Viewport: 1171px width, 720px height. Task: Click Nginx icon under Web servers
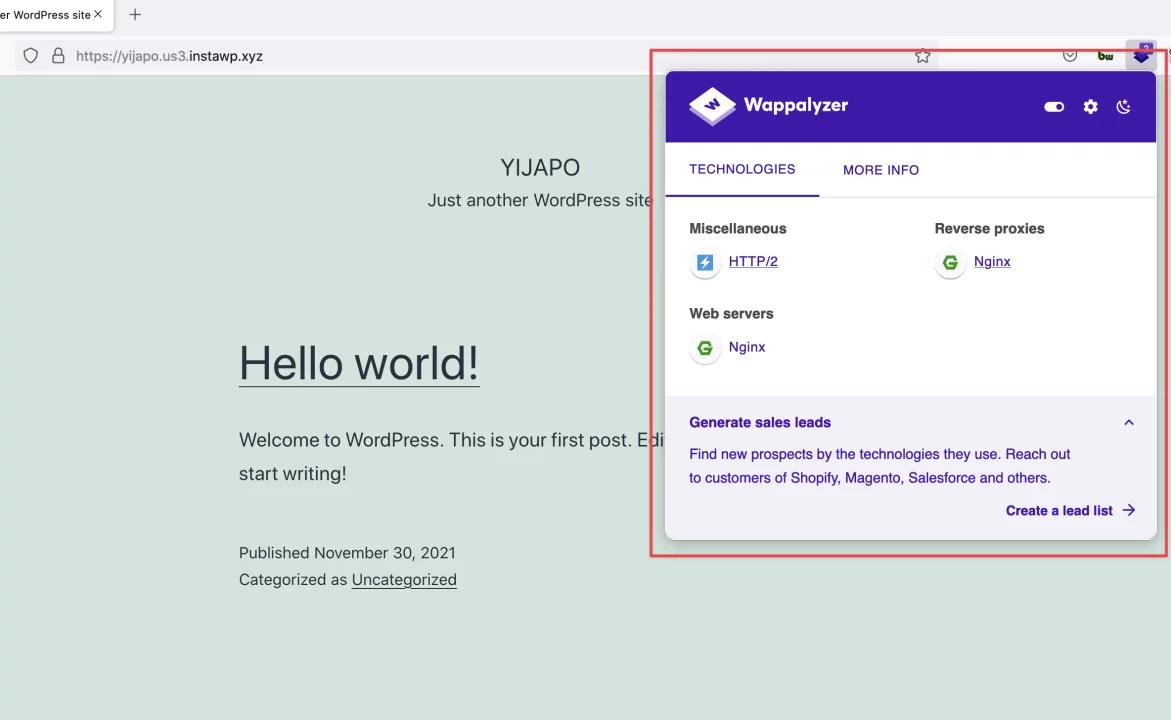[x=705, y=348]
